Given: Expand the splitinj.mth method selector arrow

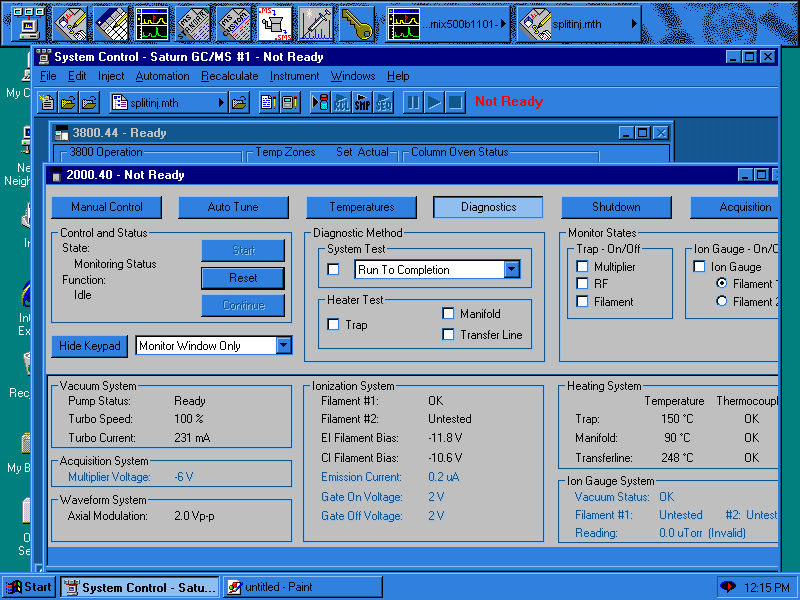Looking at the screenshot, I should [221, 103].
